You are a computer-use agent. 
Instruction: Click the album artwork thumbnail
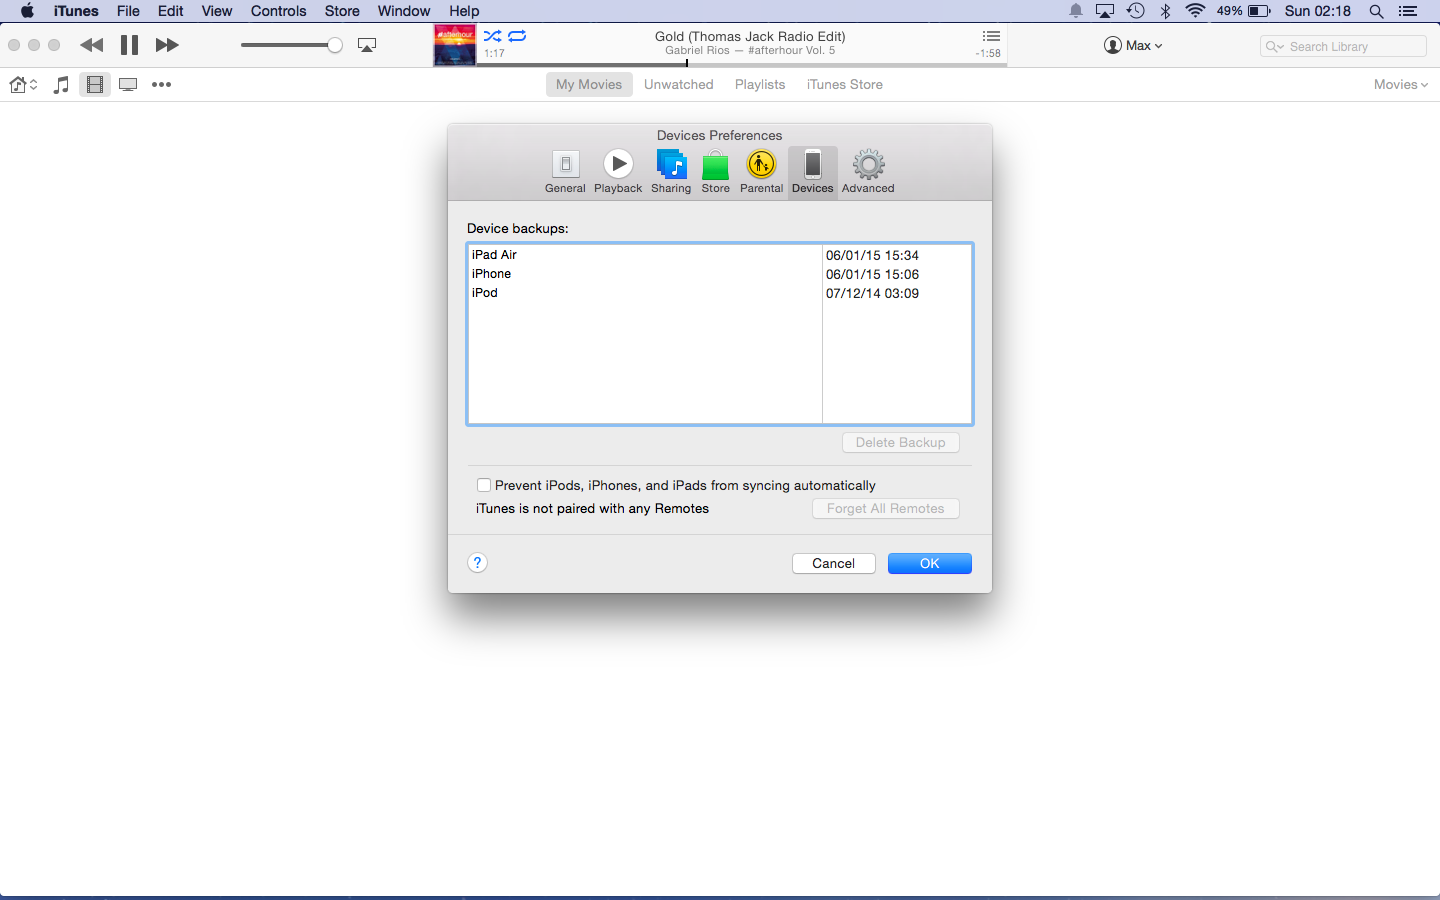click(x=455, y=45)
